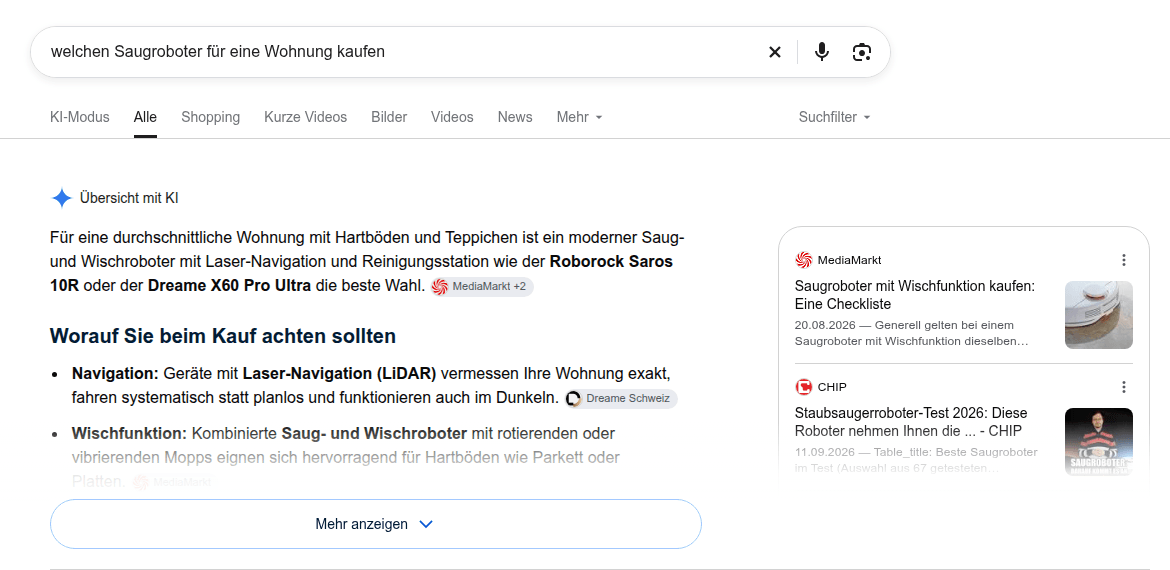Open MediaMarkt +2 source chip
Screen dimensions: 1170x570
pyautogui.click(x=482, y=286)
